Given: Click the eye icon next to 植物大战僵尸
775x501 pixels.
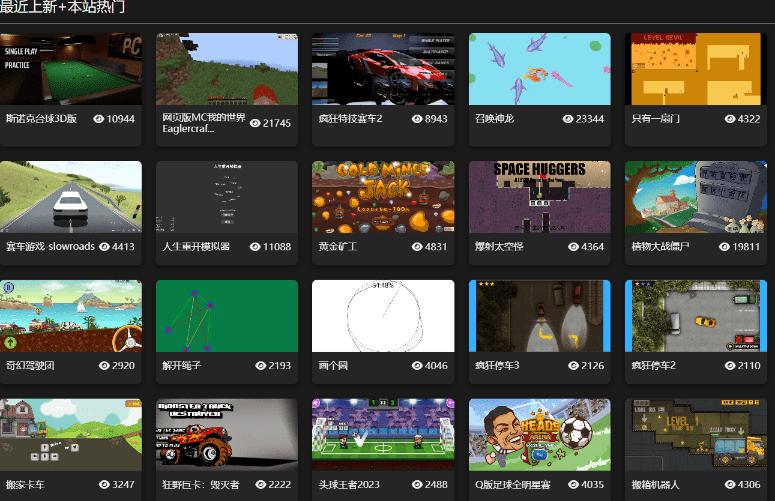Looking at the screenshot, I should (x=725, y=246).
